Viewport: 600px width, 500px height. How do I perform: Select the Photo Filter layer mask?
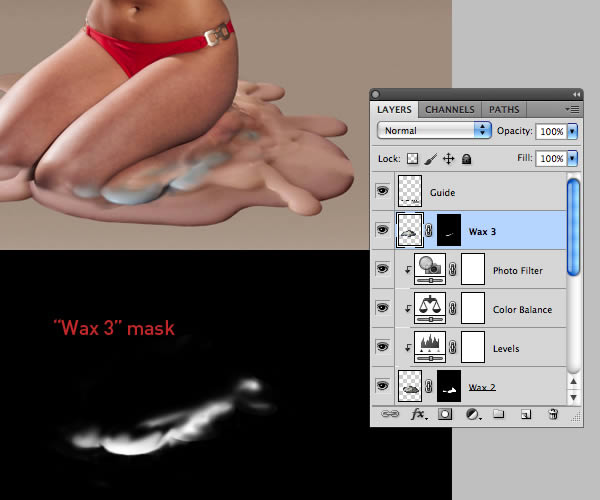473,269
